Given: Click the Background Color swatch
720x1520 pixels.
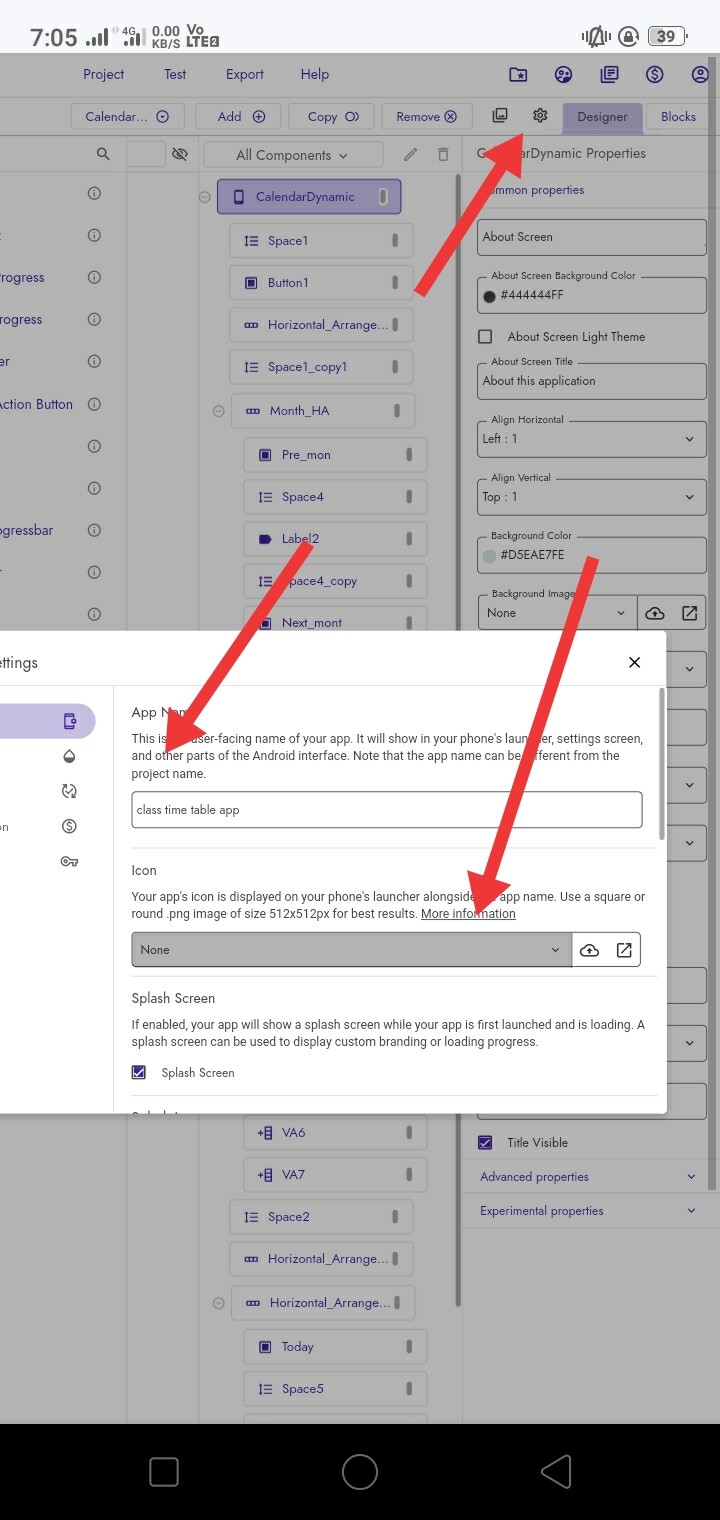Looking at the screenshot, I should 489,555.
